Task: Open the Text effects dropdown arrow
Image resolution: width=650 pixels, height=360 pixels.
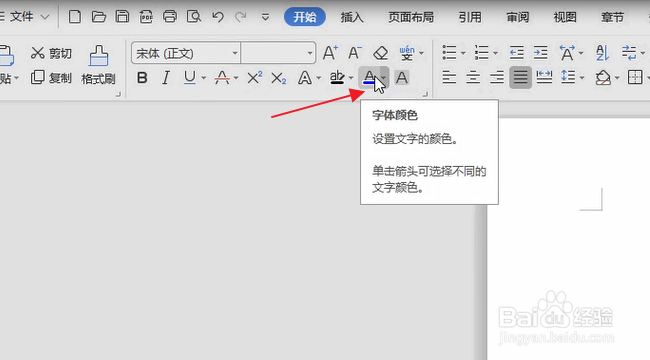Action: 318,78
